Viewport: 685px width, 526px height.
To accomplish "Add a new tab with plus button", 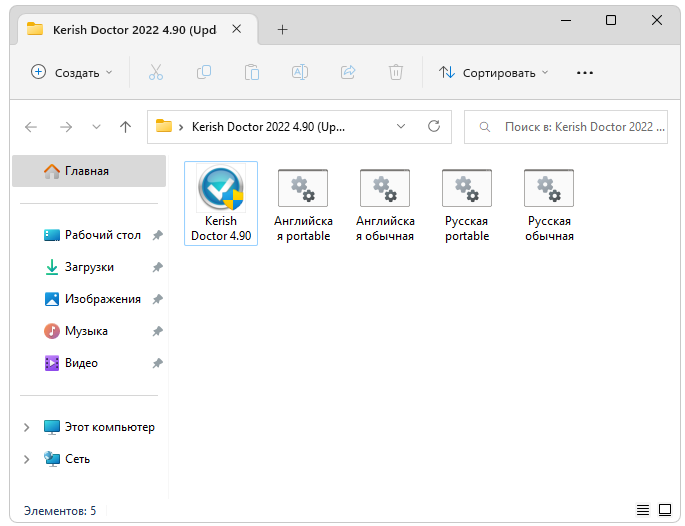I will point(282,29).
